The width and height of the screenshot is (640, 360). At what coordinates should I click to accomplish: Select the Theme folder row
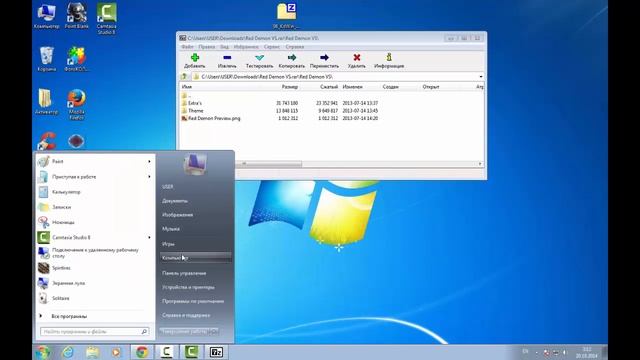click(x=280, y=111)
